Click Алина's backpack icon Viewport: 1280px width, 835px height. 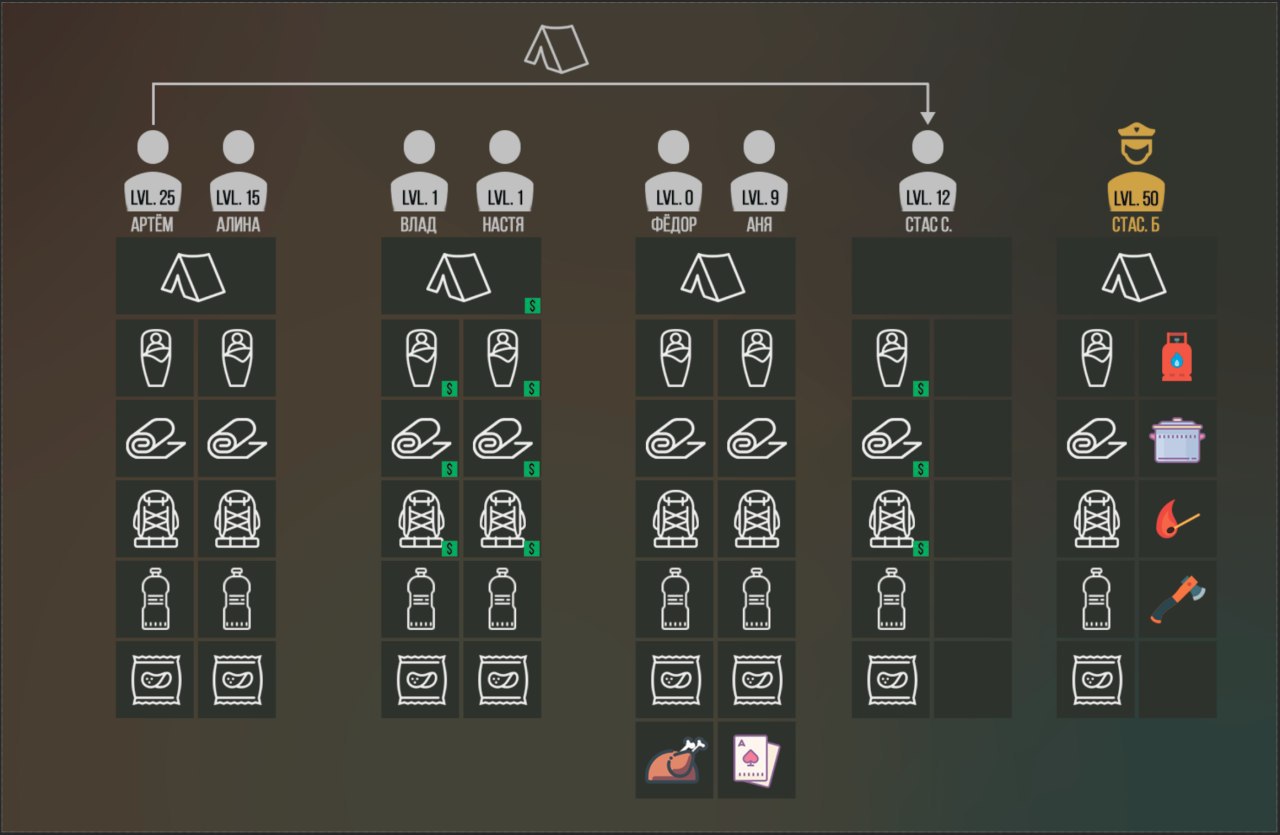(x=237, y=519)
